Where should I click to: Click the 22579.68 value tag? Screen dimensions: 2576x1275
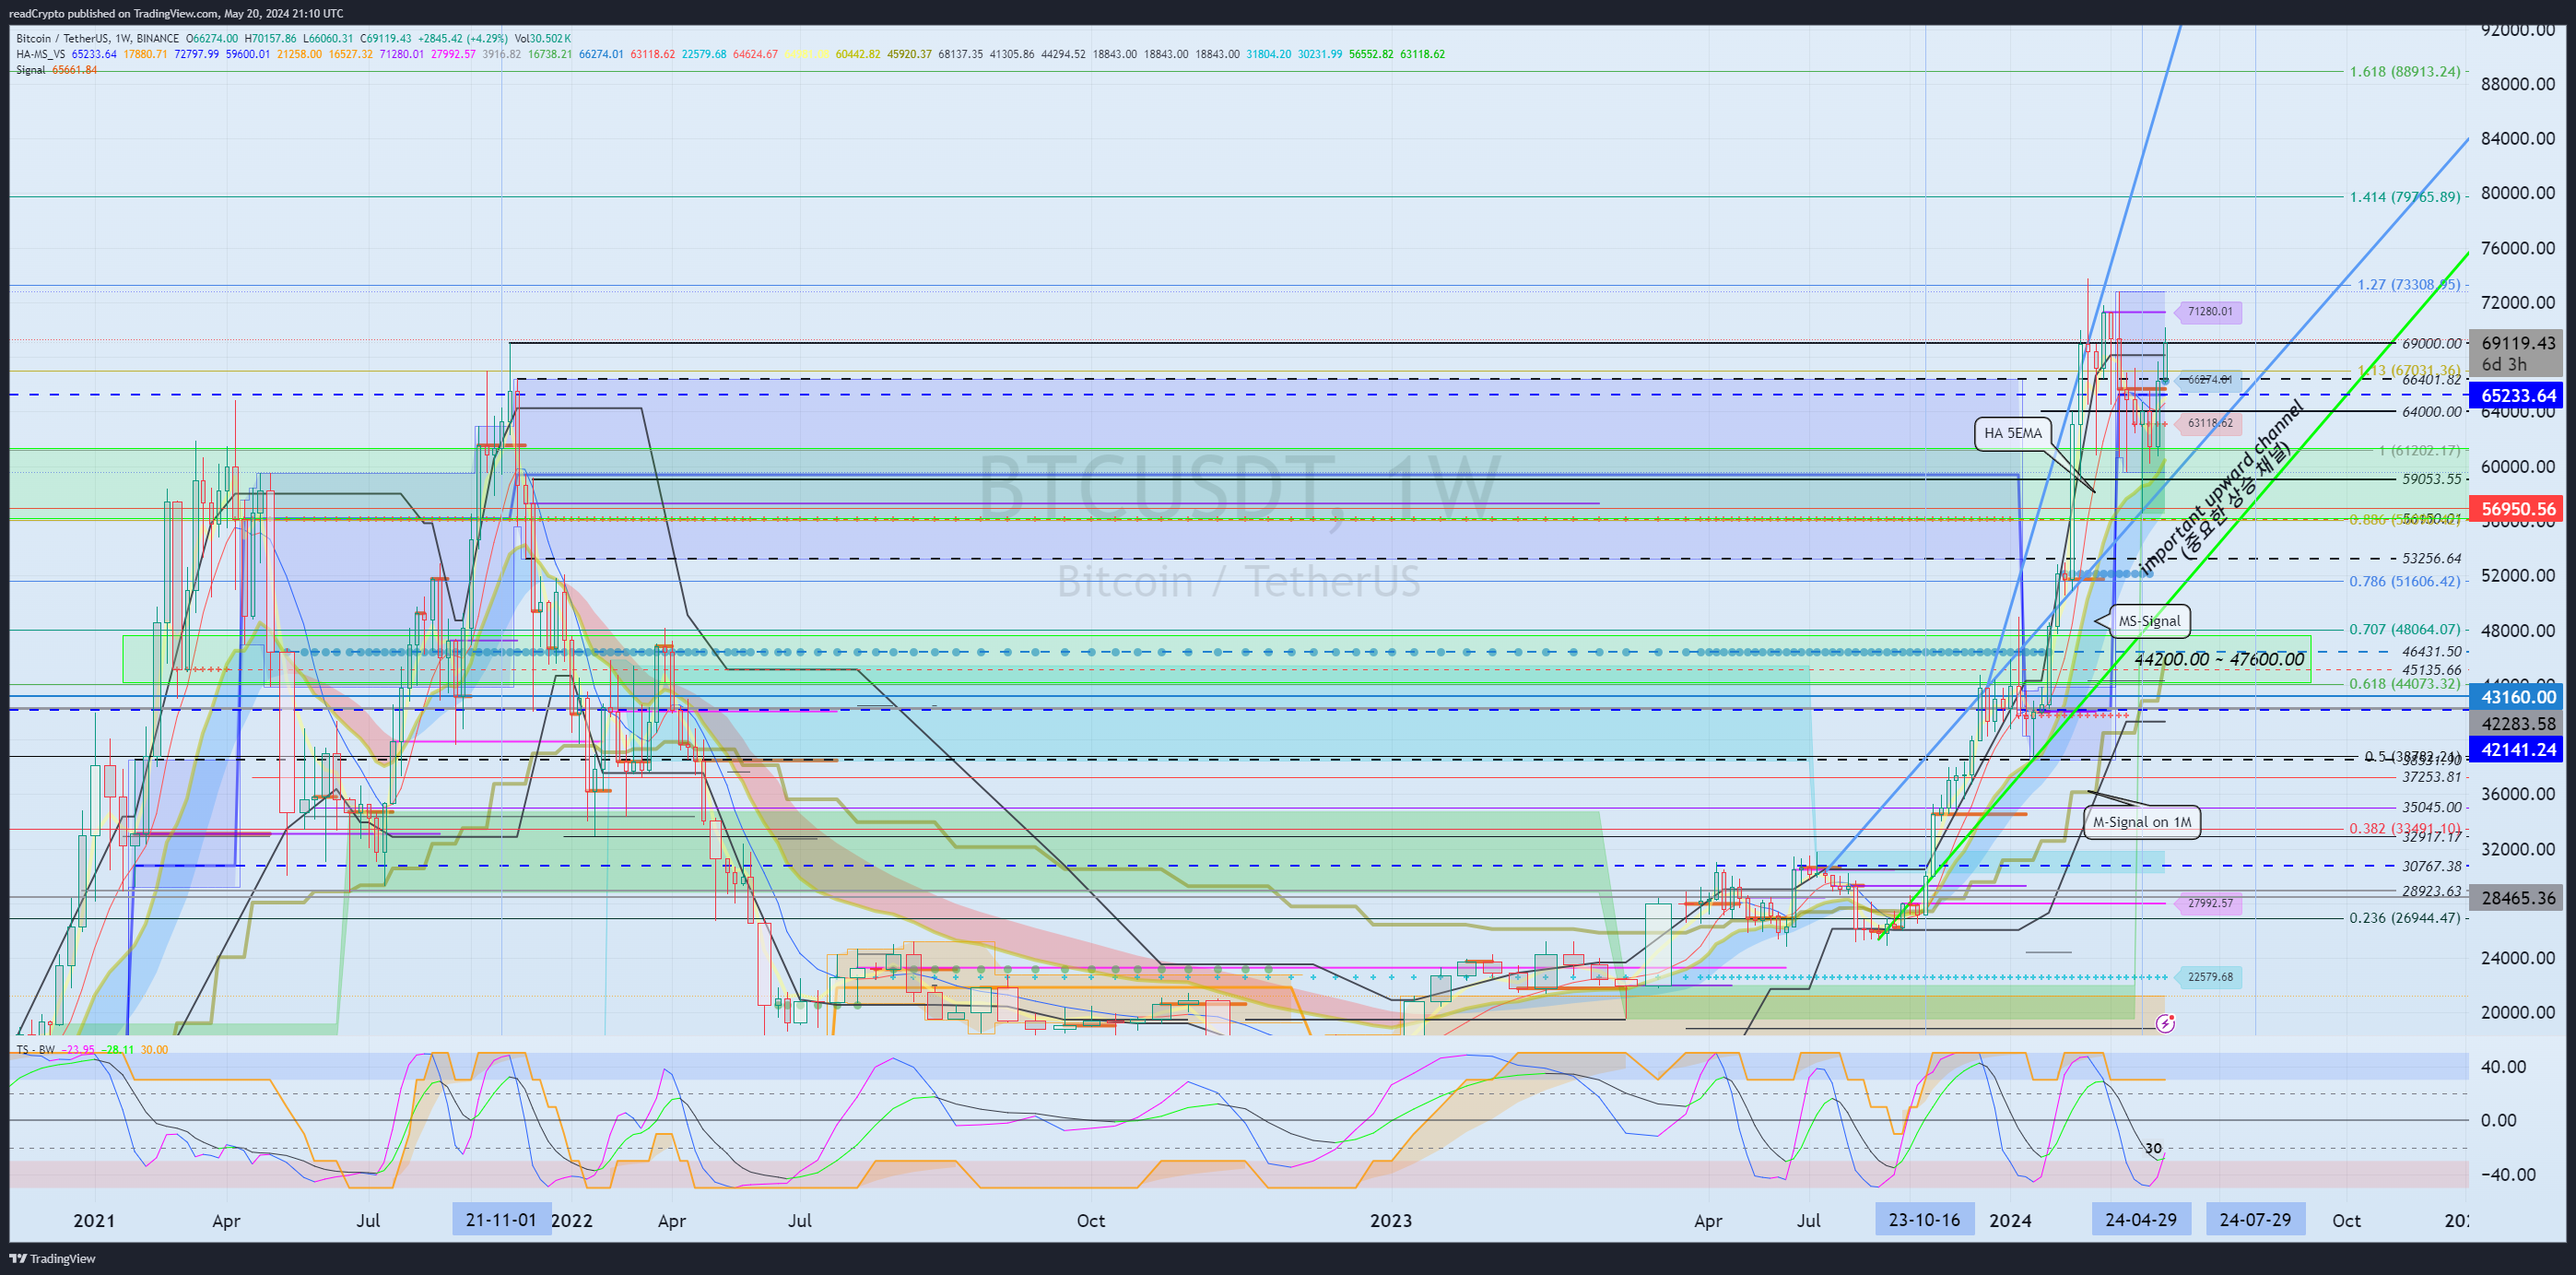2209,977
